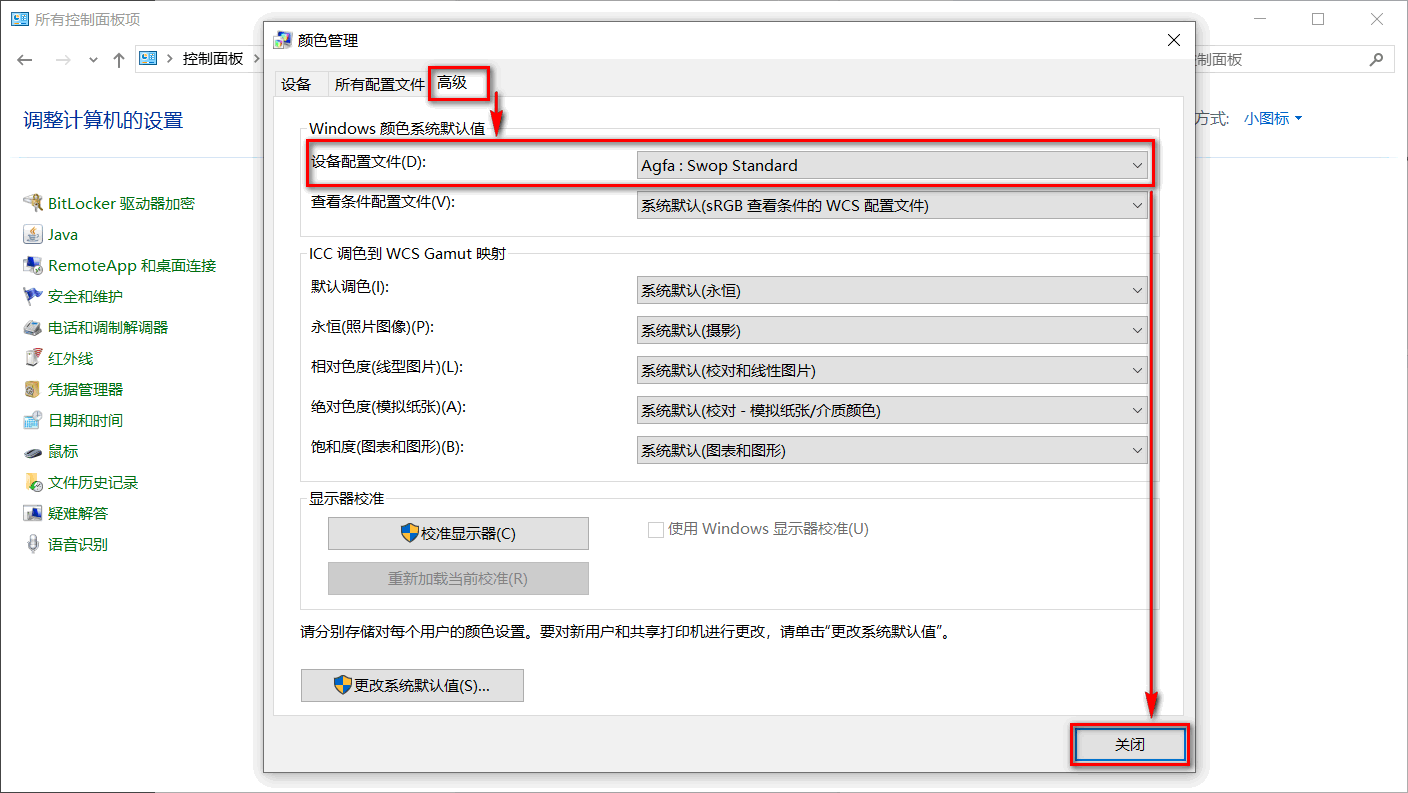Click the 电话和调制解调器 icon
The height and width of the screenshot is (793, 1408).
33,327
